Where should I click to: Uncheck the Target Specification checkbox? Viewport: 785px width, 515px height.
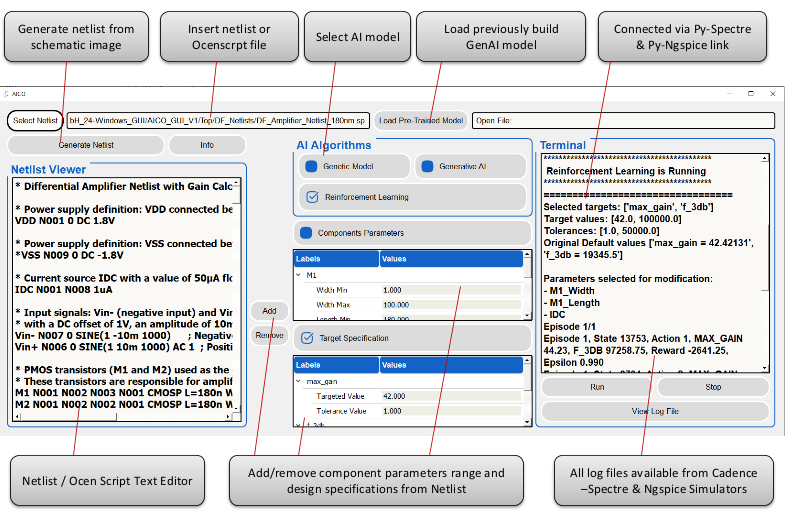coord(305,338)
